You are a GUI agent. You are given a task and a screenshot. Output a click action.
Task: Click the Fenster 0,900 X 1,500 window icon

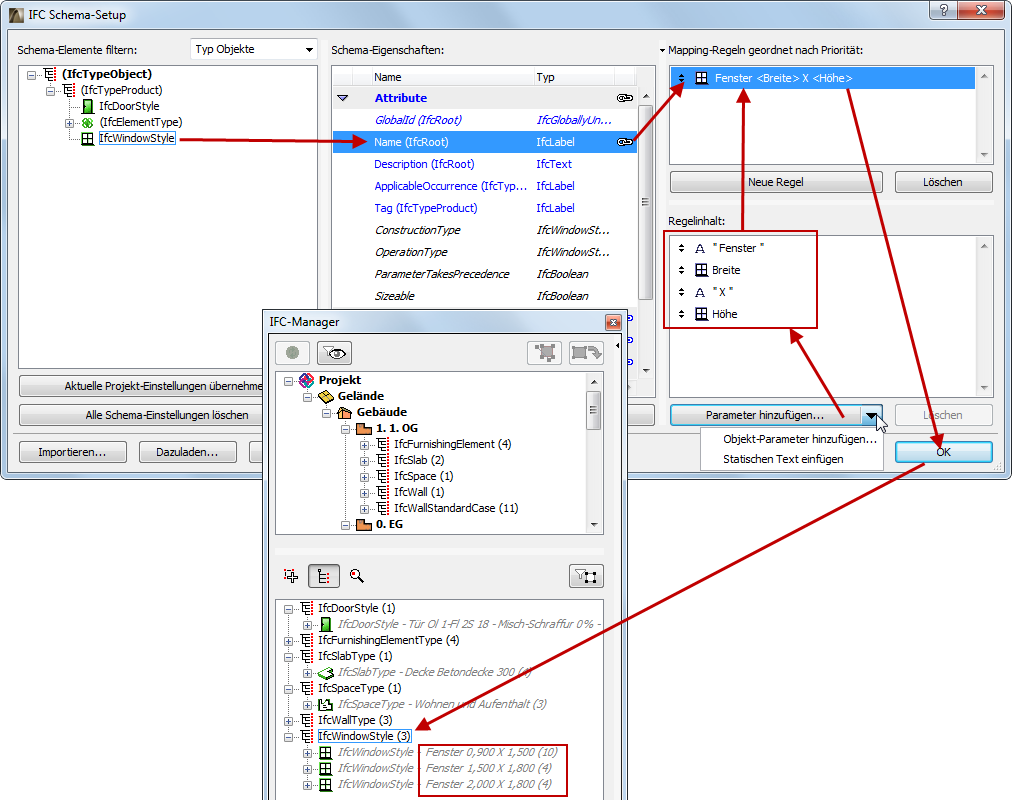coord(326,752)
